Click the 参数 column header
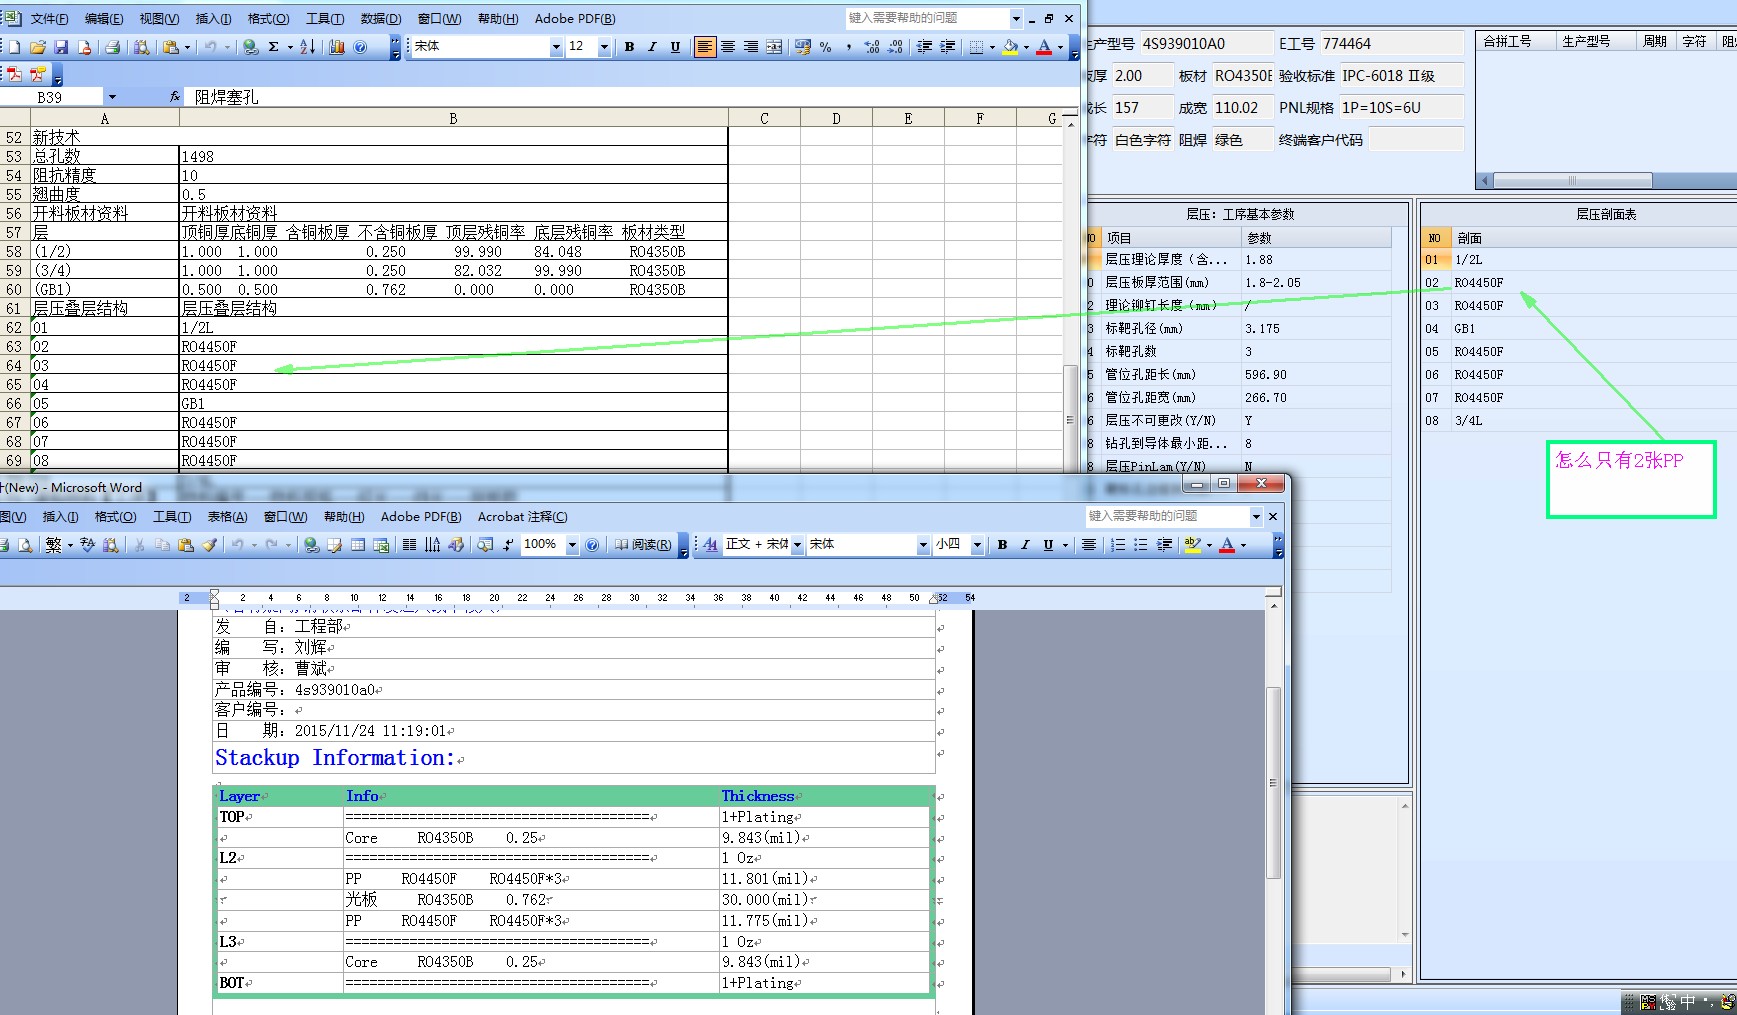Viewport: 1737px width, 1015px height. [x=1316, y=238]
